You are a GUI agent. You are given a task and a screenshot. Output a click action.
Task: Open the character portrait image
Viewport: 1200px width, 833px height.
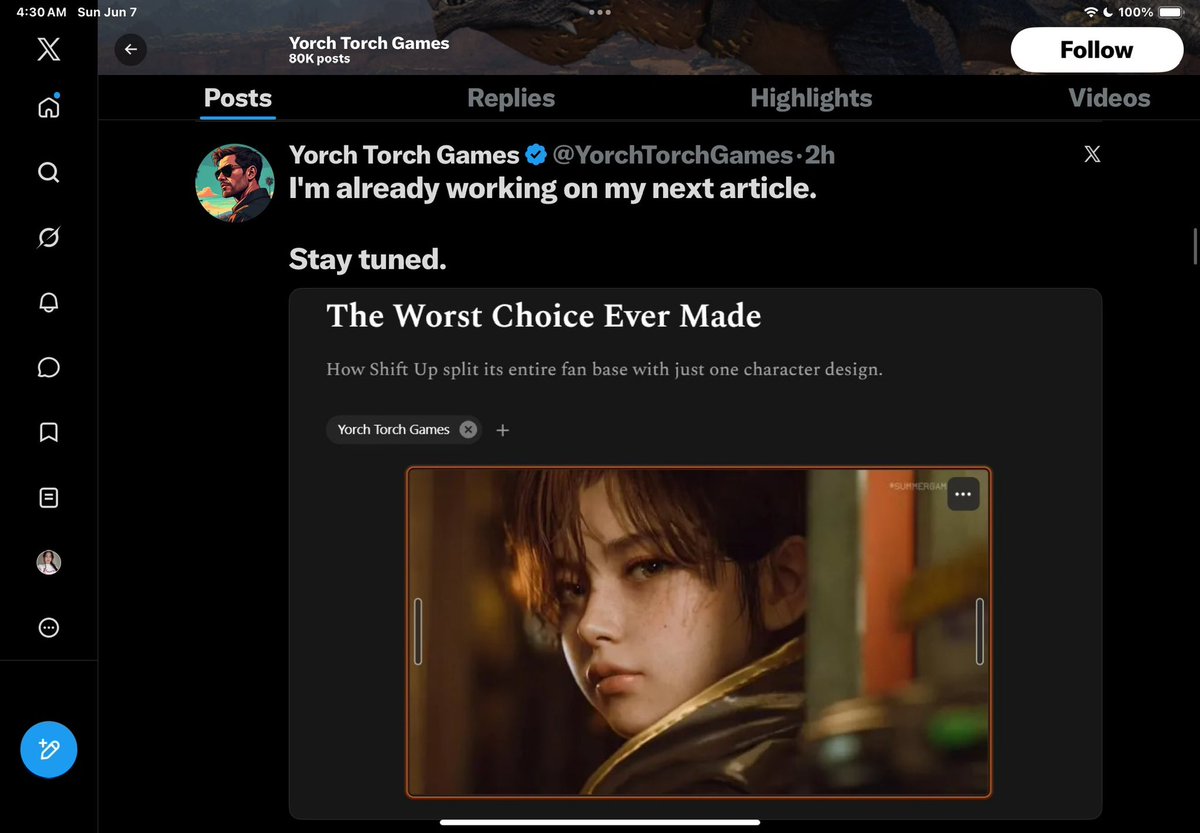coord(698,632)
